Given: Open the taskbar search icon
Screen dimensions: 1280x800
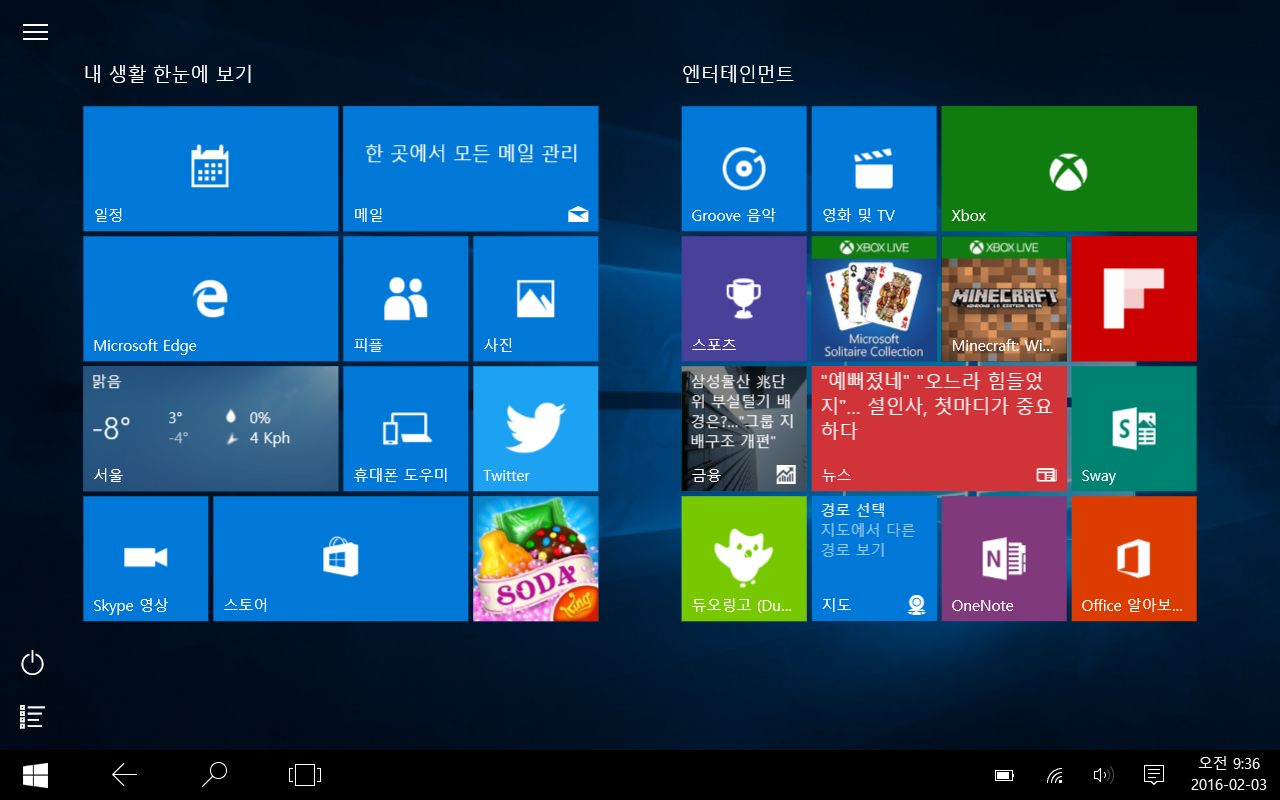Looking at the screenshot, I should click(214, 775).
